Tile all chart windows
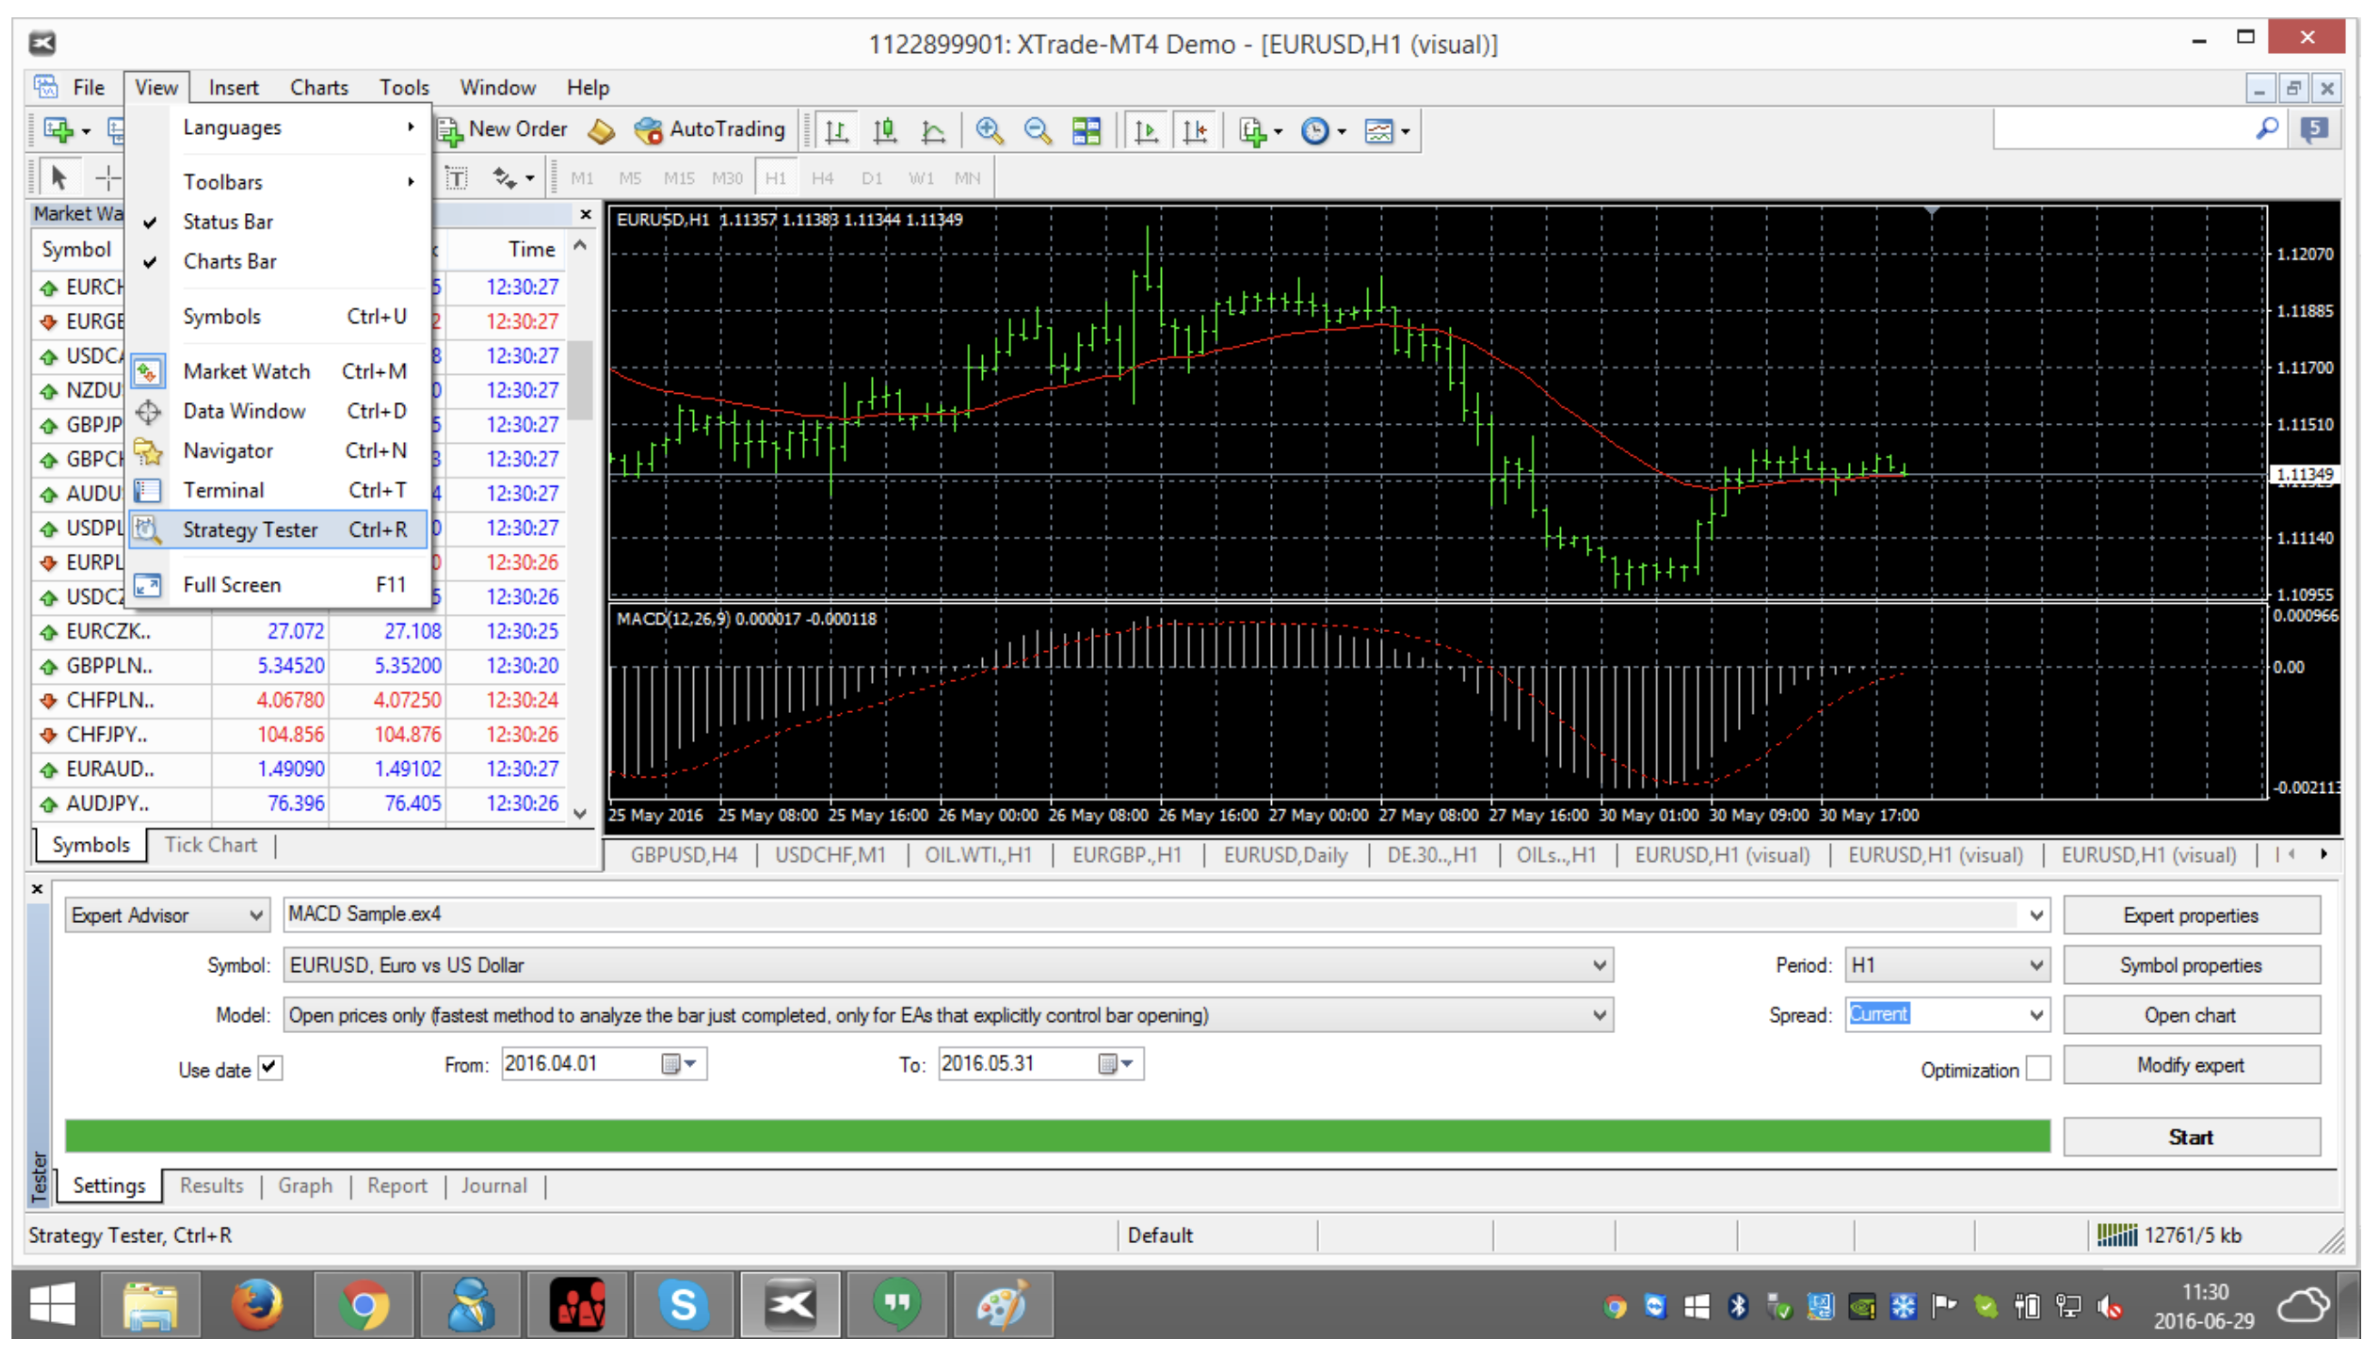The width and height of the screenshot is (2373, 1350). click(x=1086, y=130)
